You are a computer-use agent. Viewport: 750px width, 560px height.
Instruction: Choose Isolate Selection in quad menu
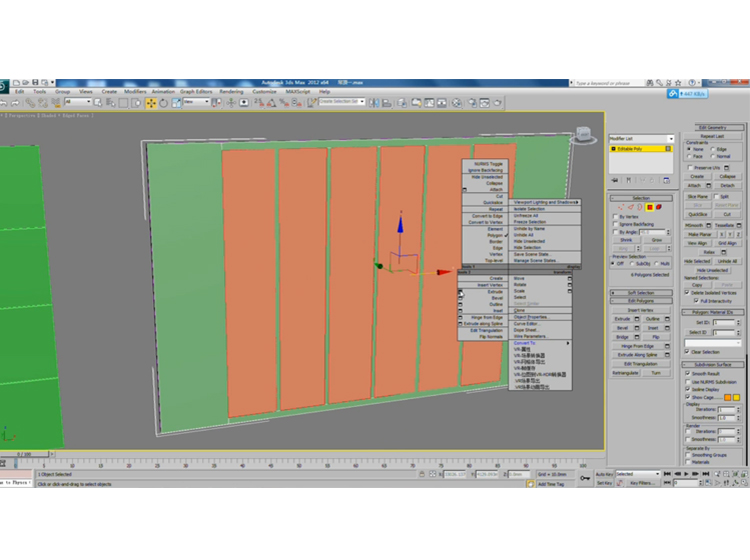pos(529,209)
